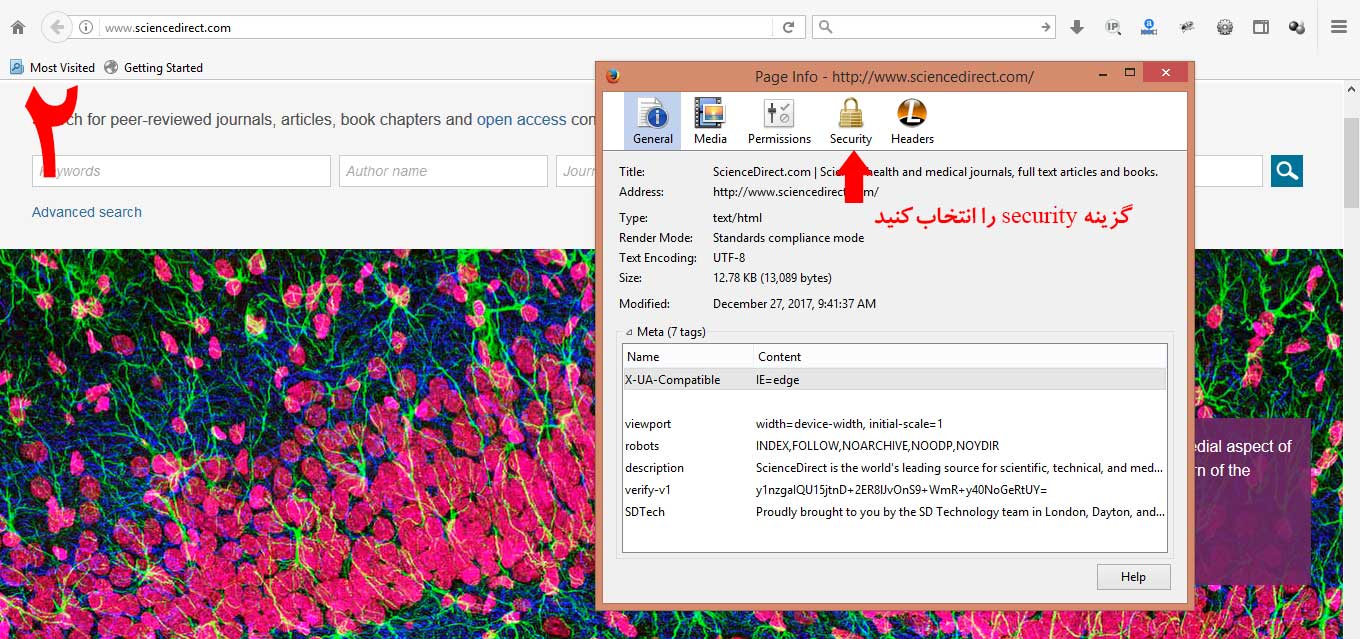Click the Author name field
This screenshot has width=1360, height=639.
click(x=443, y=171)
